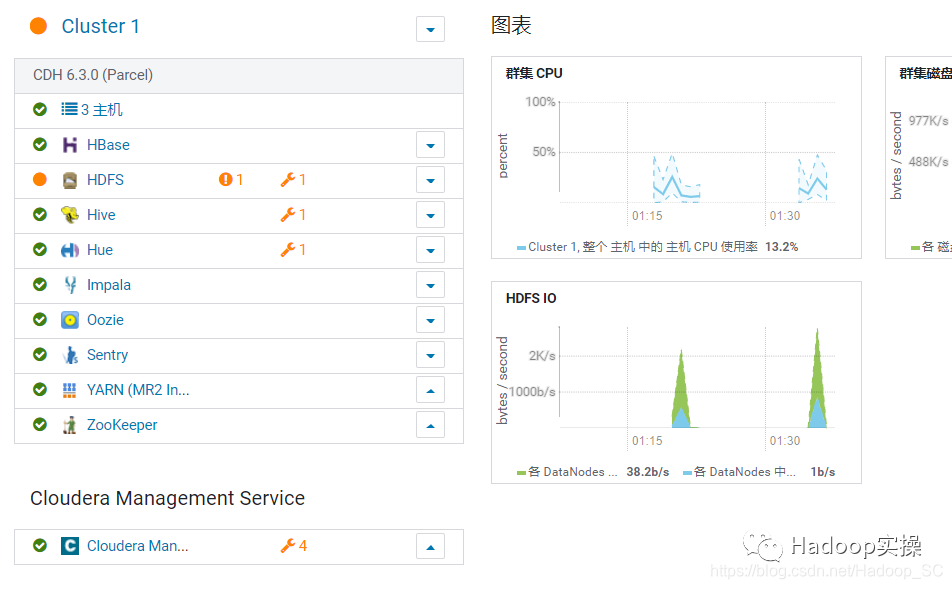952x589 pixels.
Task: Click the 38.2b/s DataNodes value
Action: 648,472
